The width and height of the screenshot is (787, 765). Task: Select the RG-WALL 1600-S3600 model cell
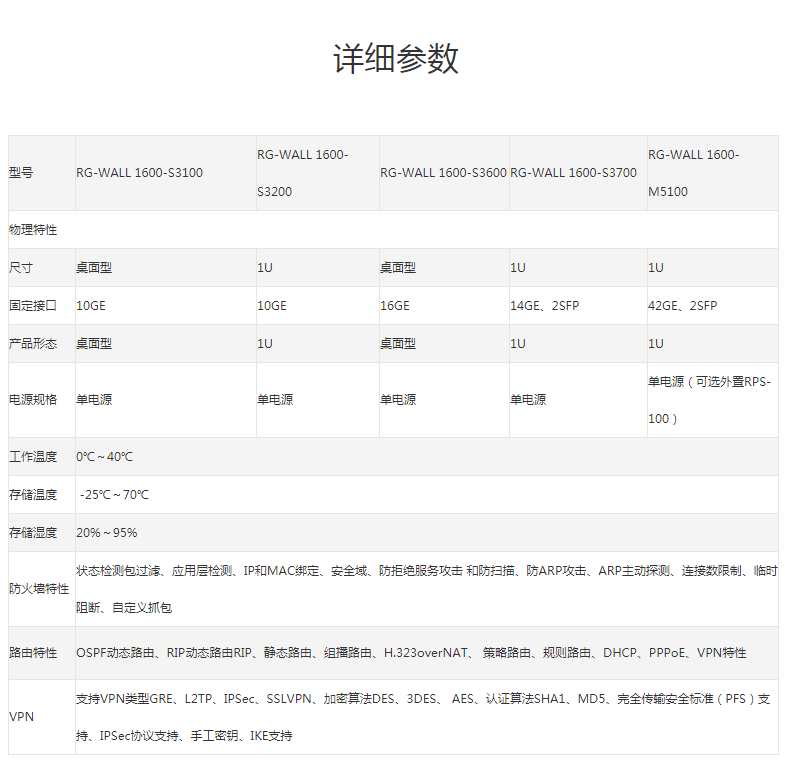(x=442, y=173)
